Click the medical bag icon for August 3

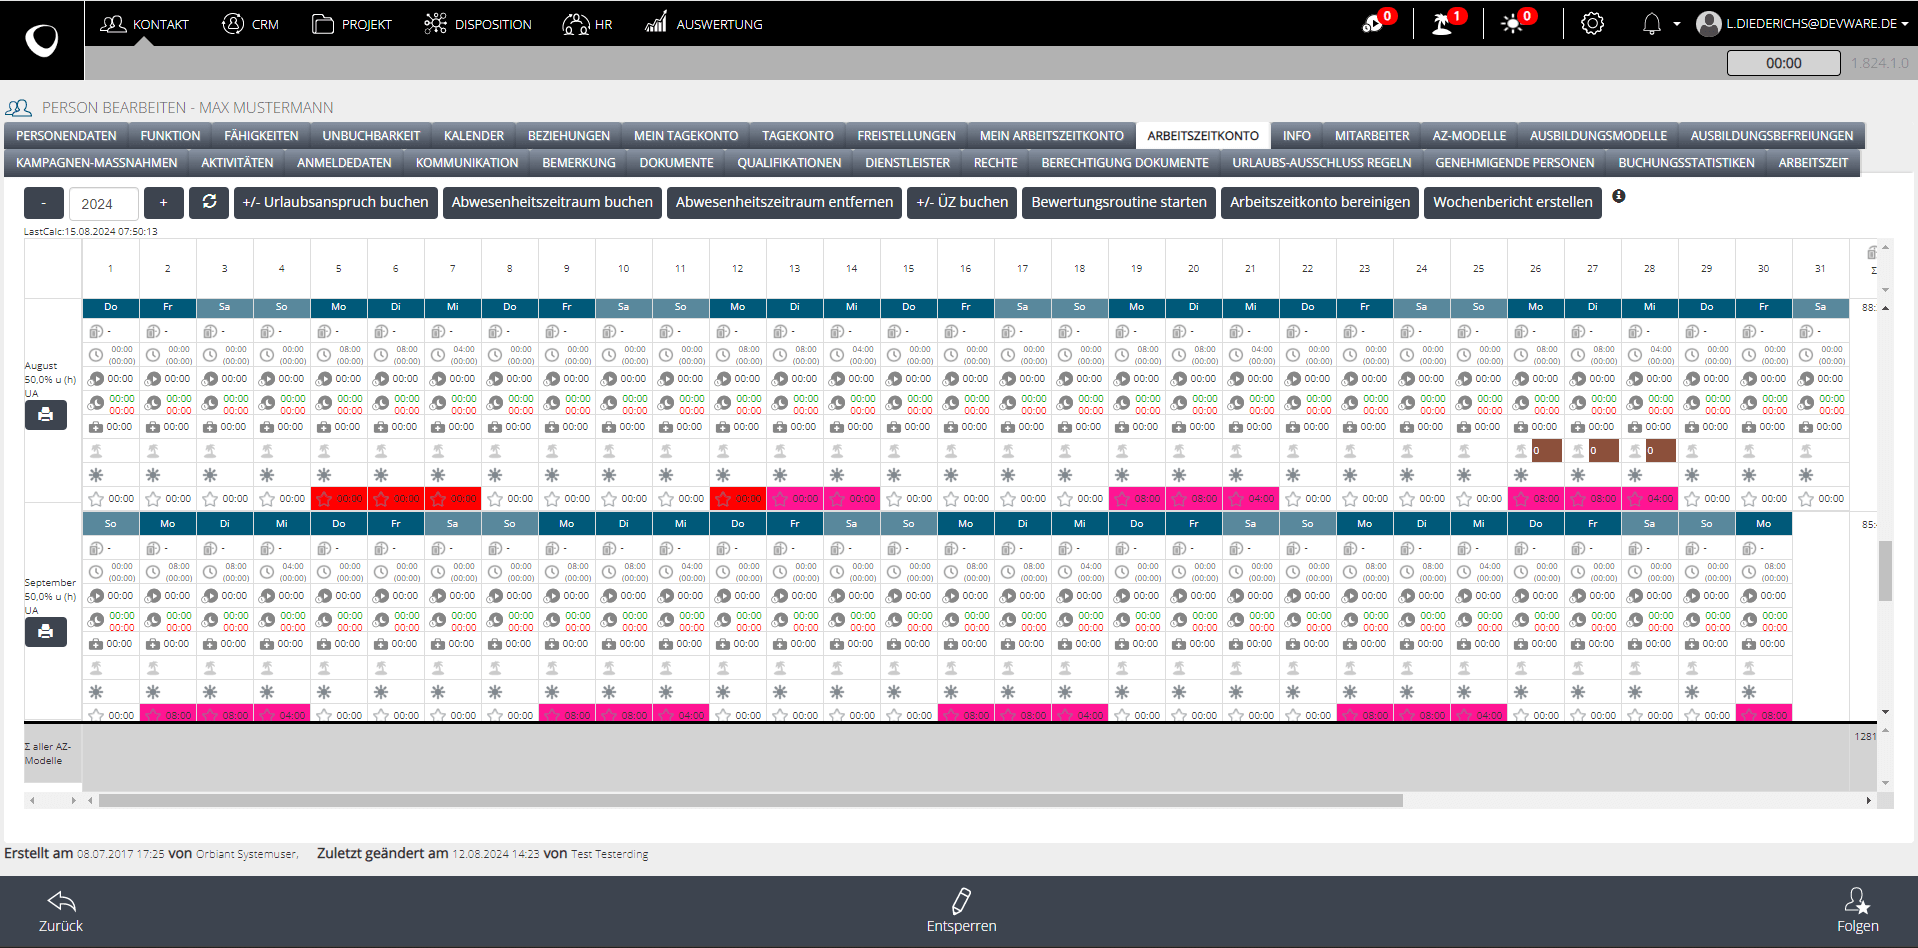click(210, 427)
